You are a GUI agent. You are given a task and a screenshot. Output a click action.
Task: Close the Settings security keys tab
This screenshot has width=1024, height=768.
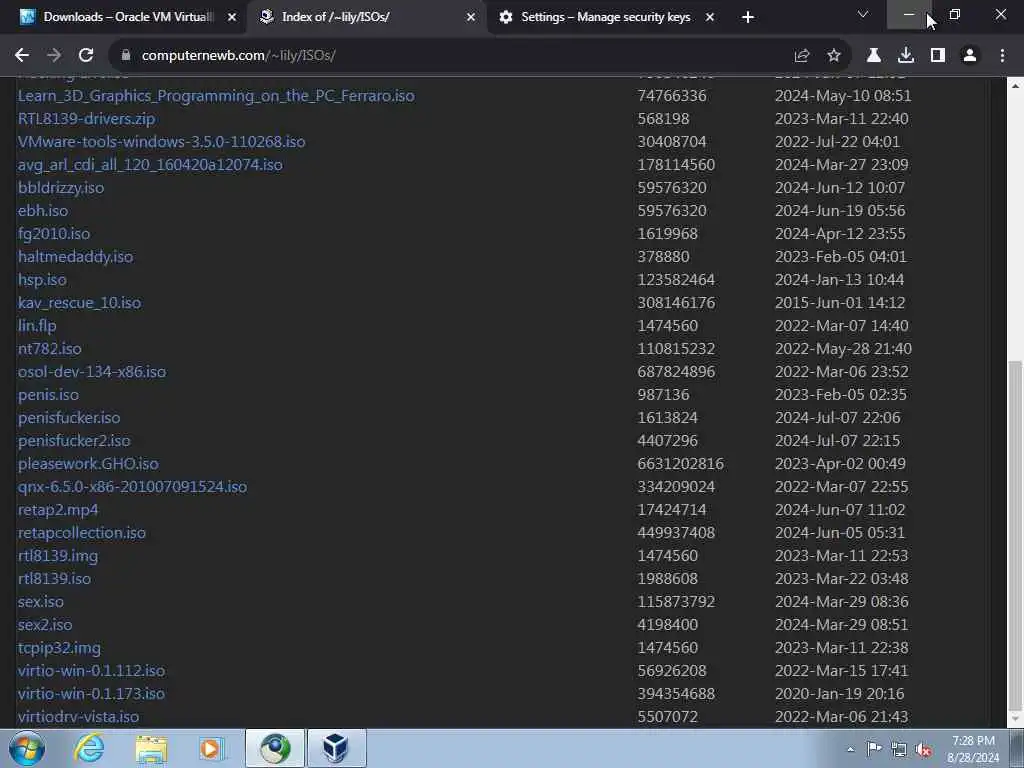point(710,17)
